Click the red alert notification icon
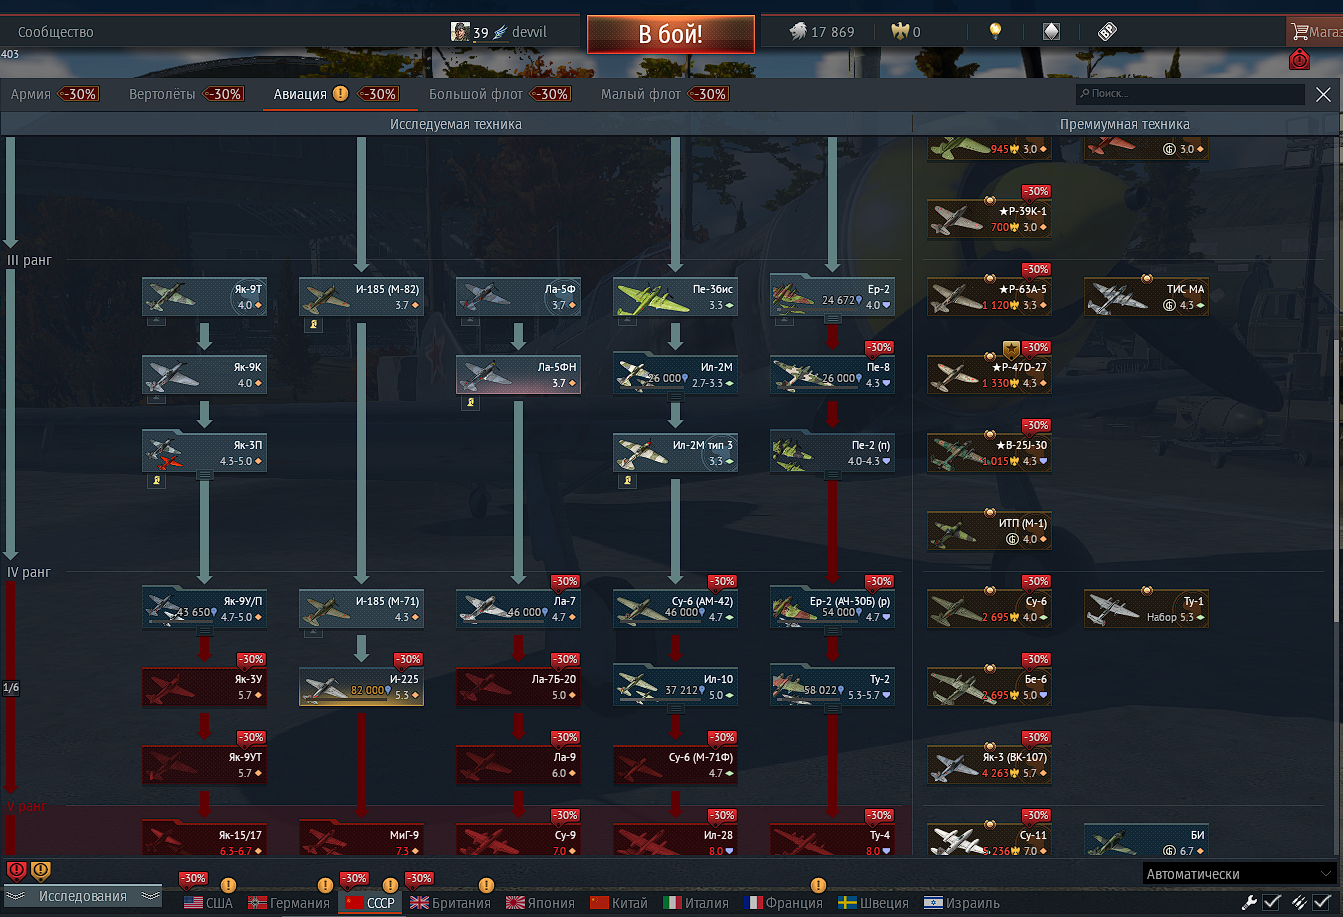The height and width of the screenshot is (917, 1343). point(1299,59)
